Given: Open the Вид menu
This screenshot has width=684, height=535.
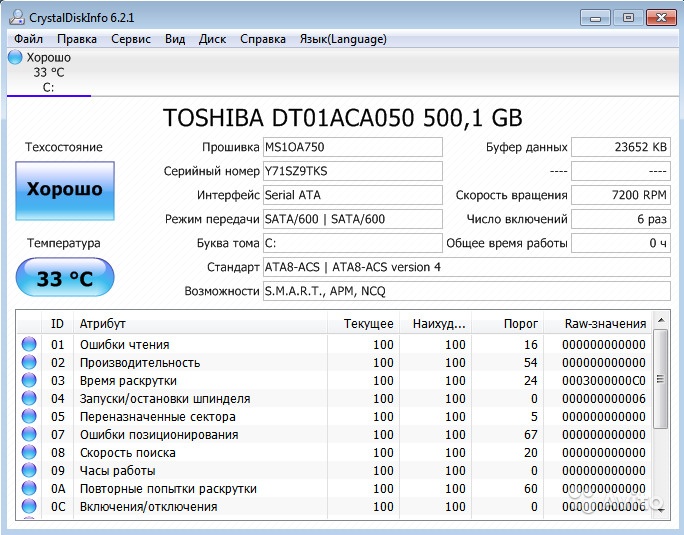Looking at the screenshot, I should (175, 39).
